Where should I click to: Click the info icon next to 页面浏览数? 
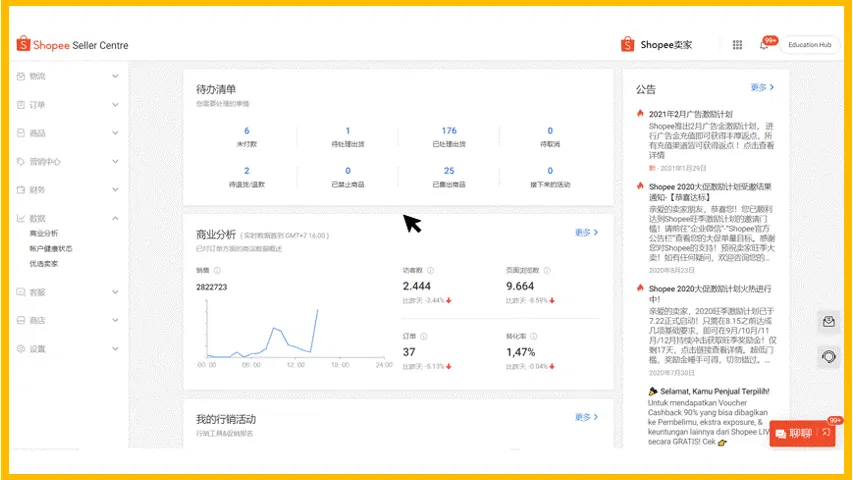(x=547, y=270)
